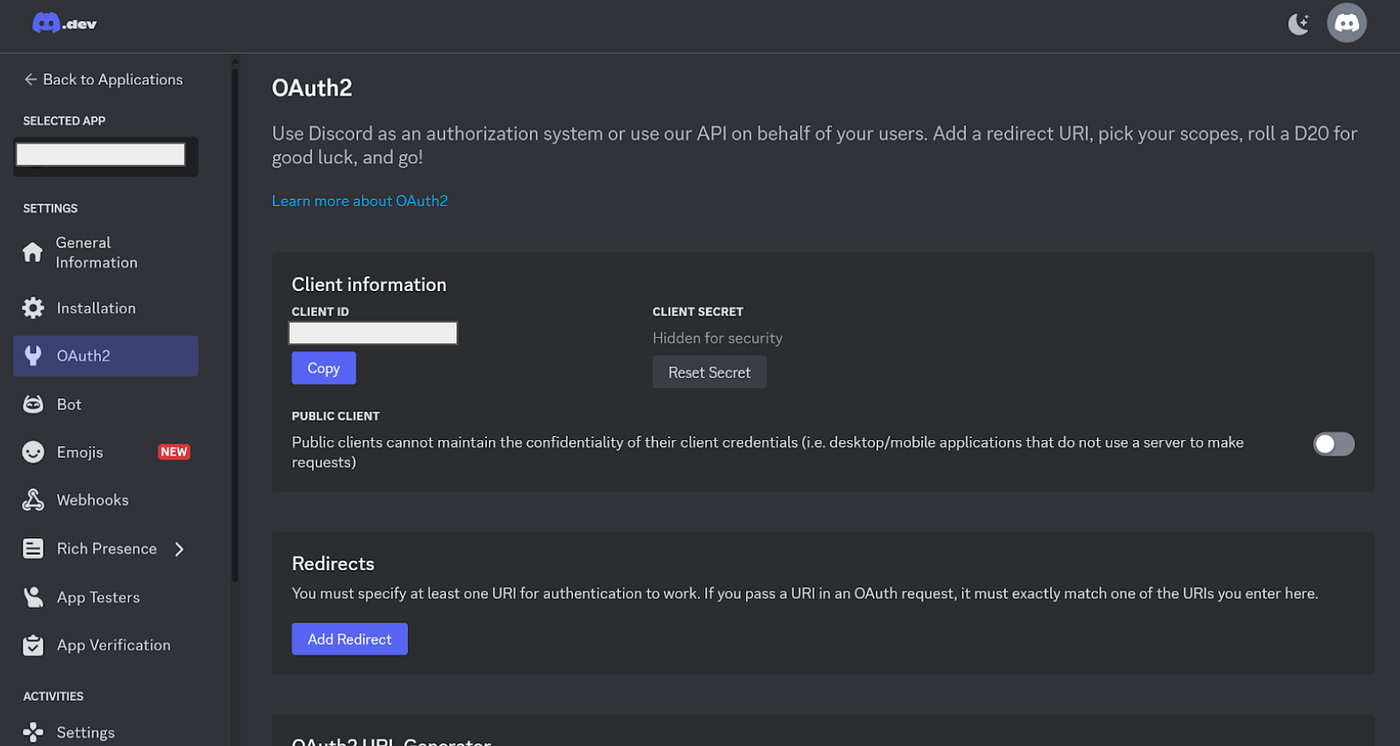
Task: Click the Redirects section heading
Action: [333, 563]
